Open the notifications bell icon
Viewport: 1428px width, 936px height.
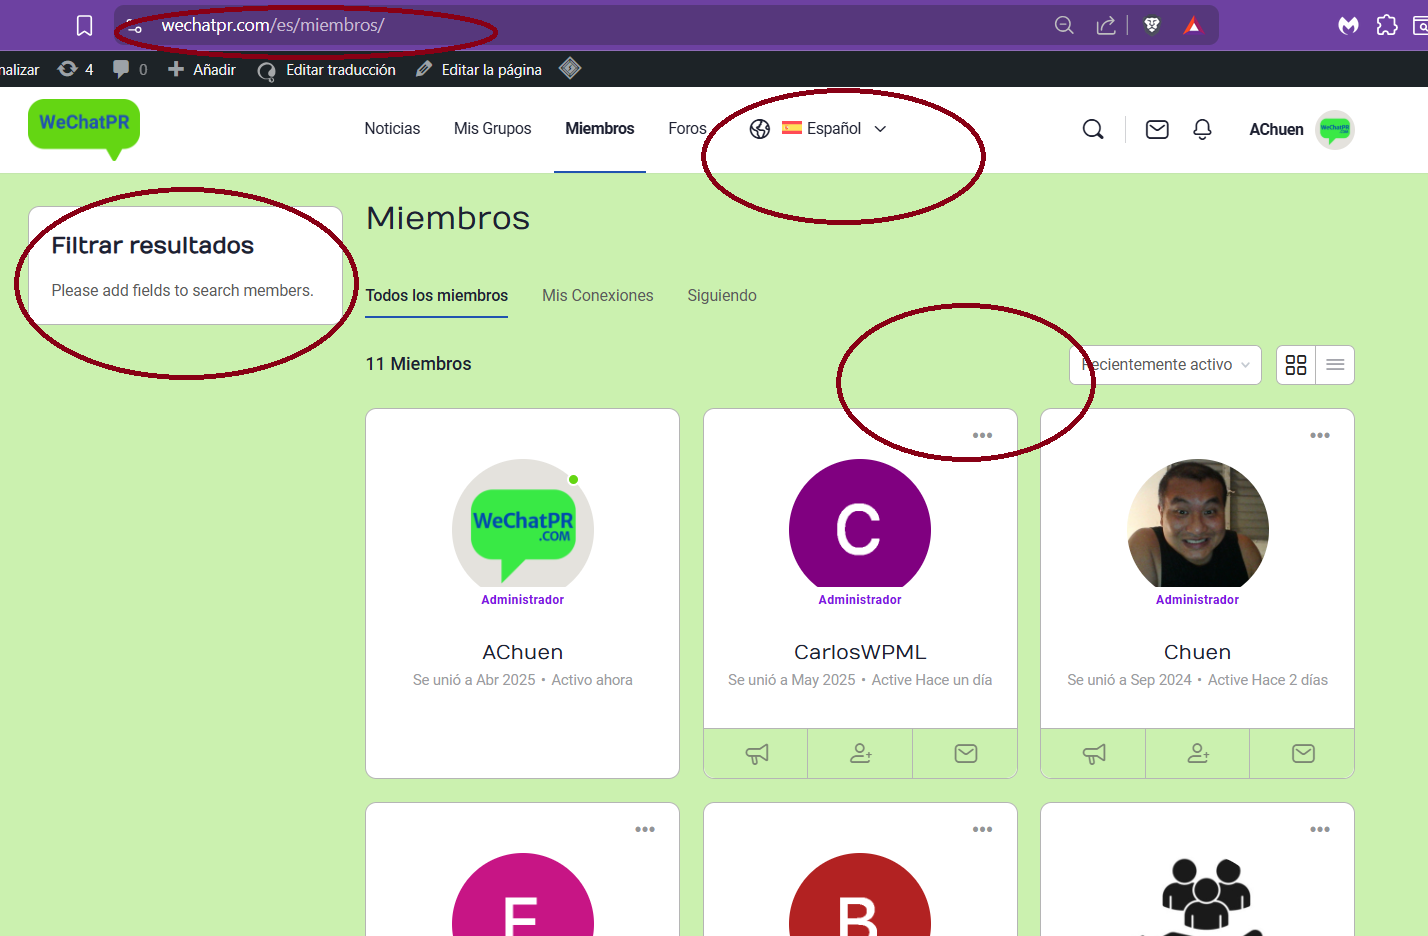pyautogui.click(x=1202, y=129)
